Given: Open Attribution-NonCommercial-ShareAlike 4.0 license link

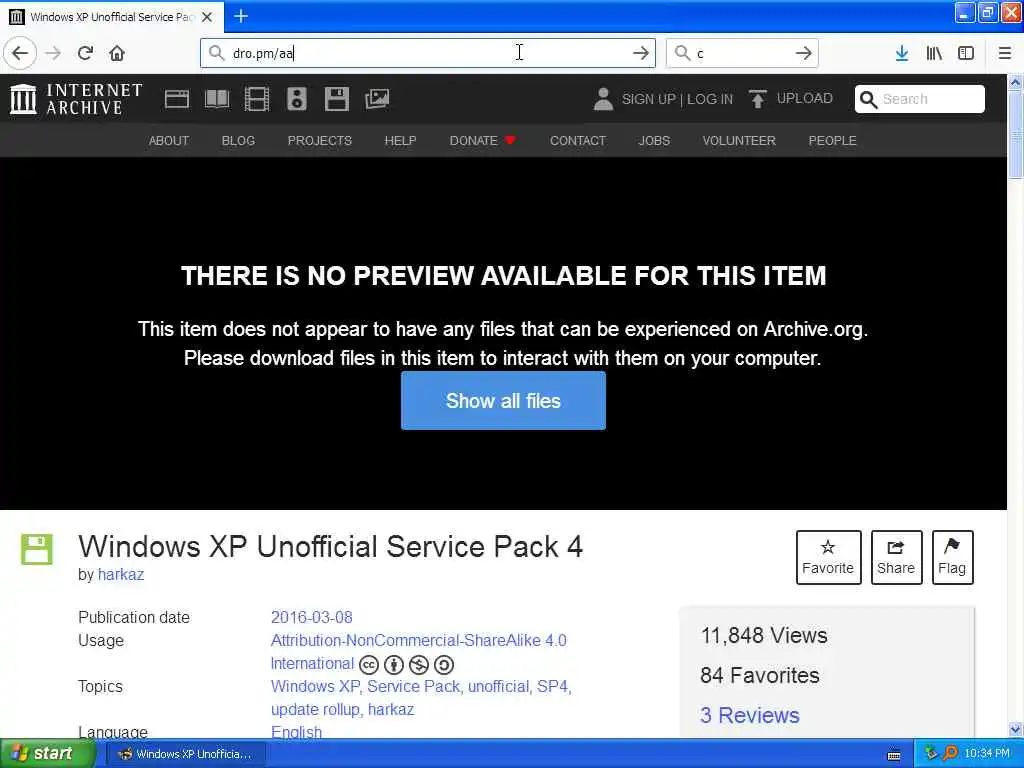Looking at the screenshot, I should (x=419, y=640).
